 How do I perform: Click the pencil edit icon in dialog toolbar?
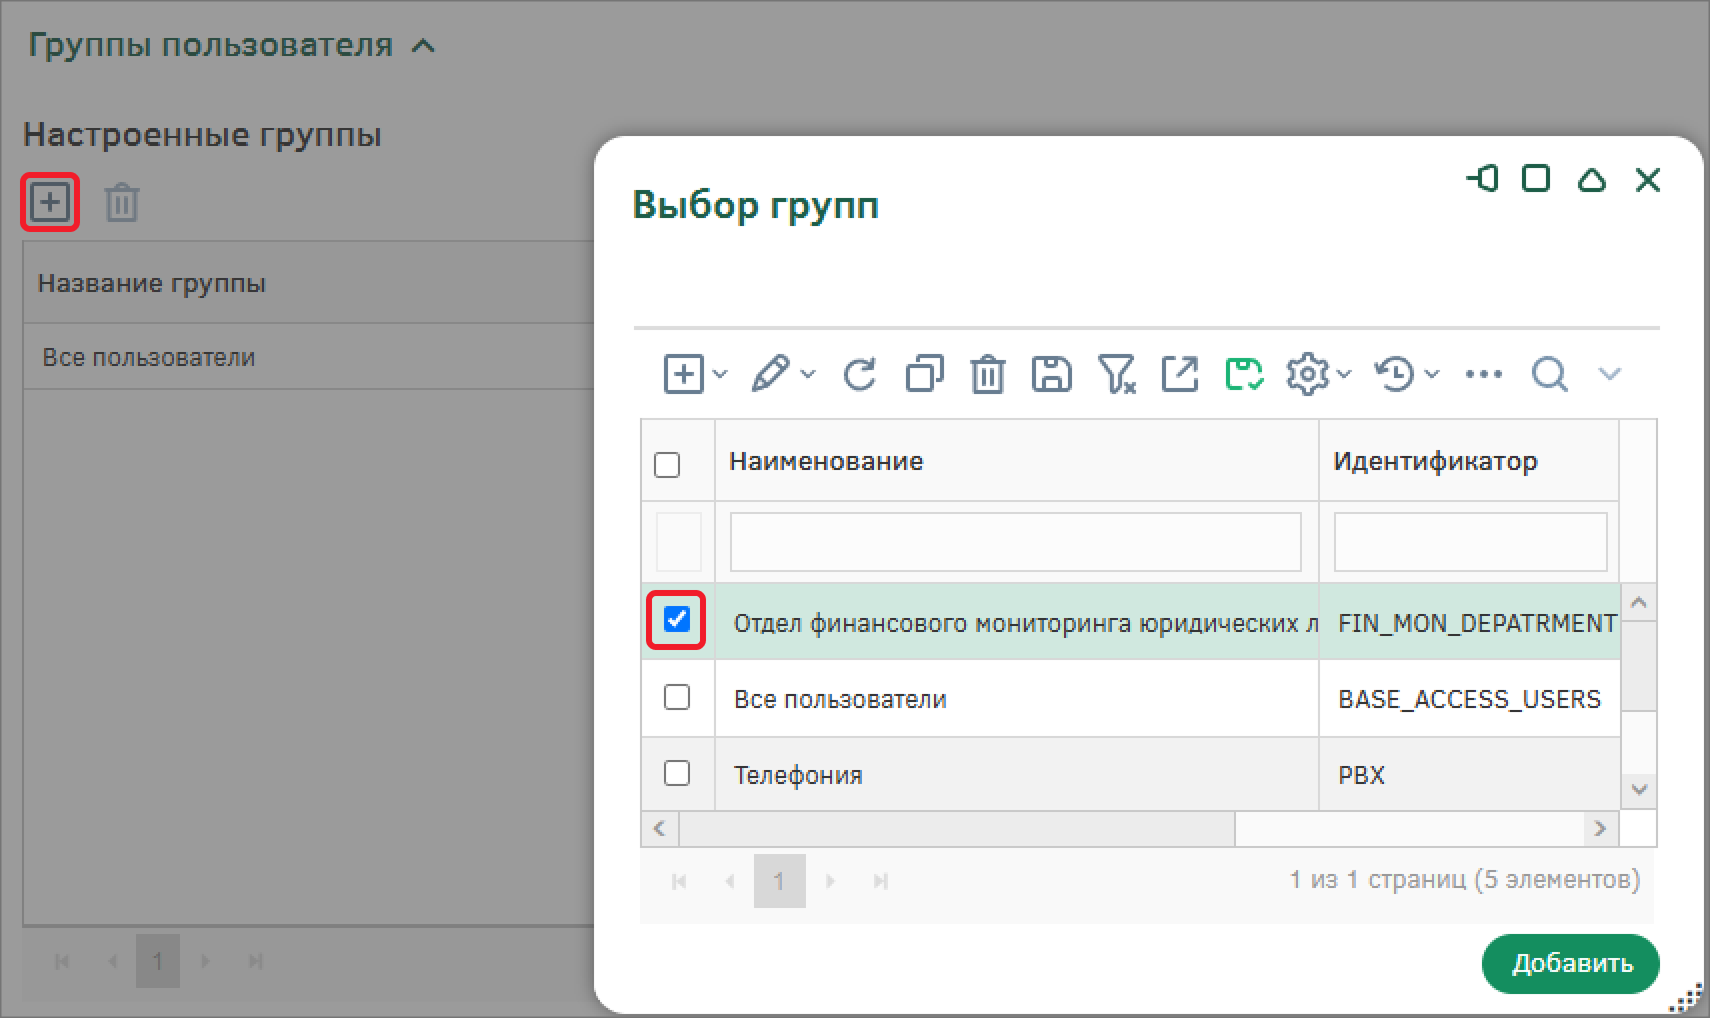click(771, 374)
